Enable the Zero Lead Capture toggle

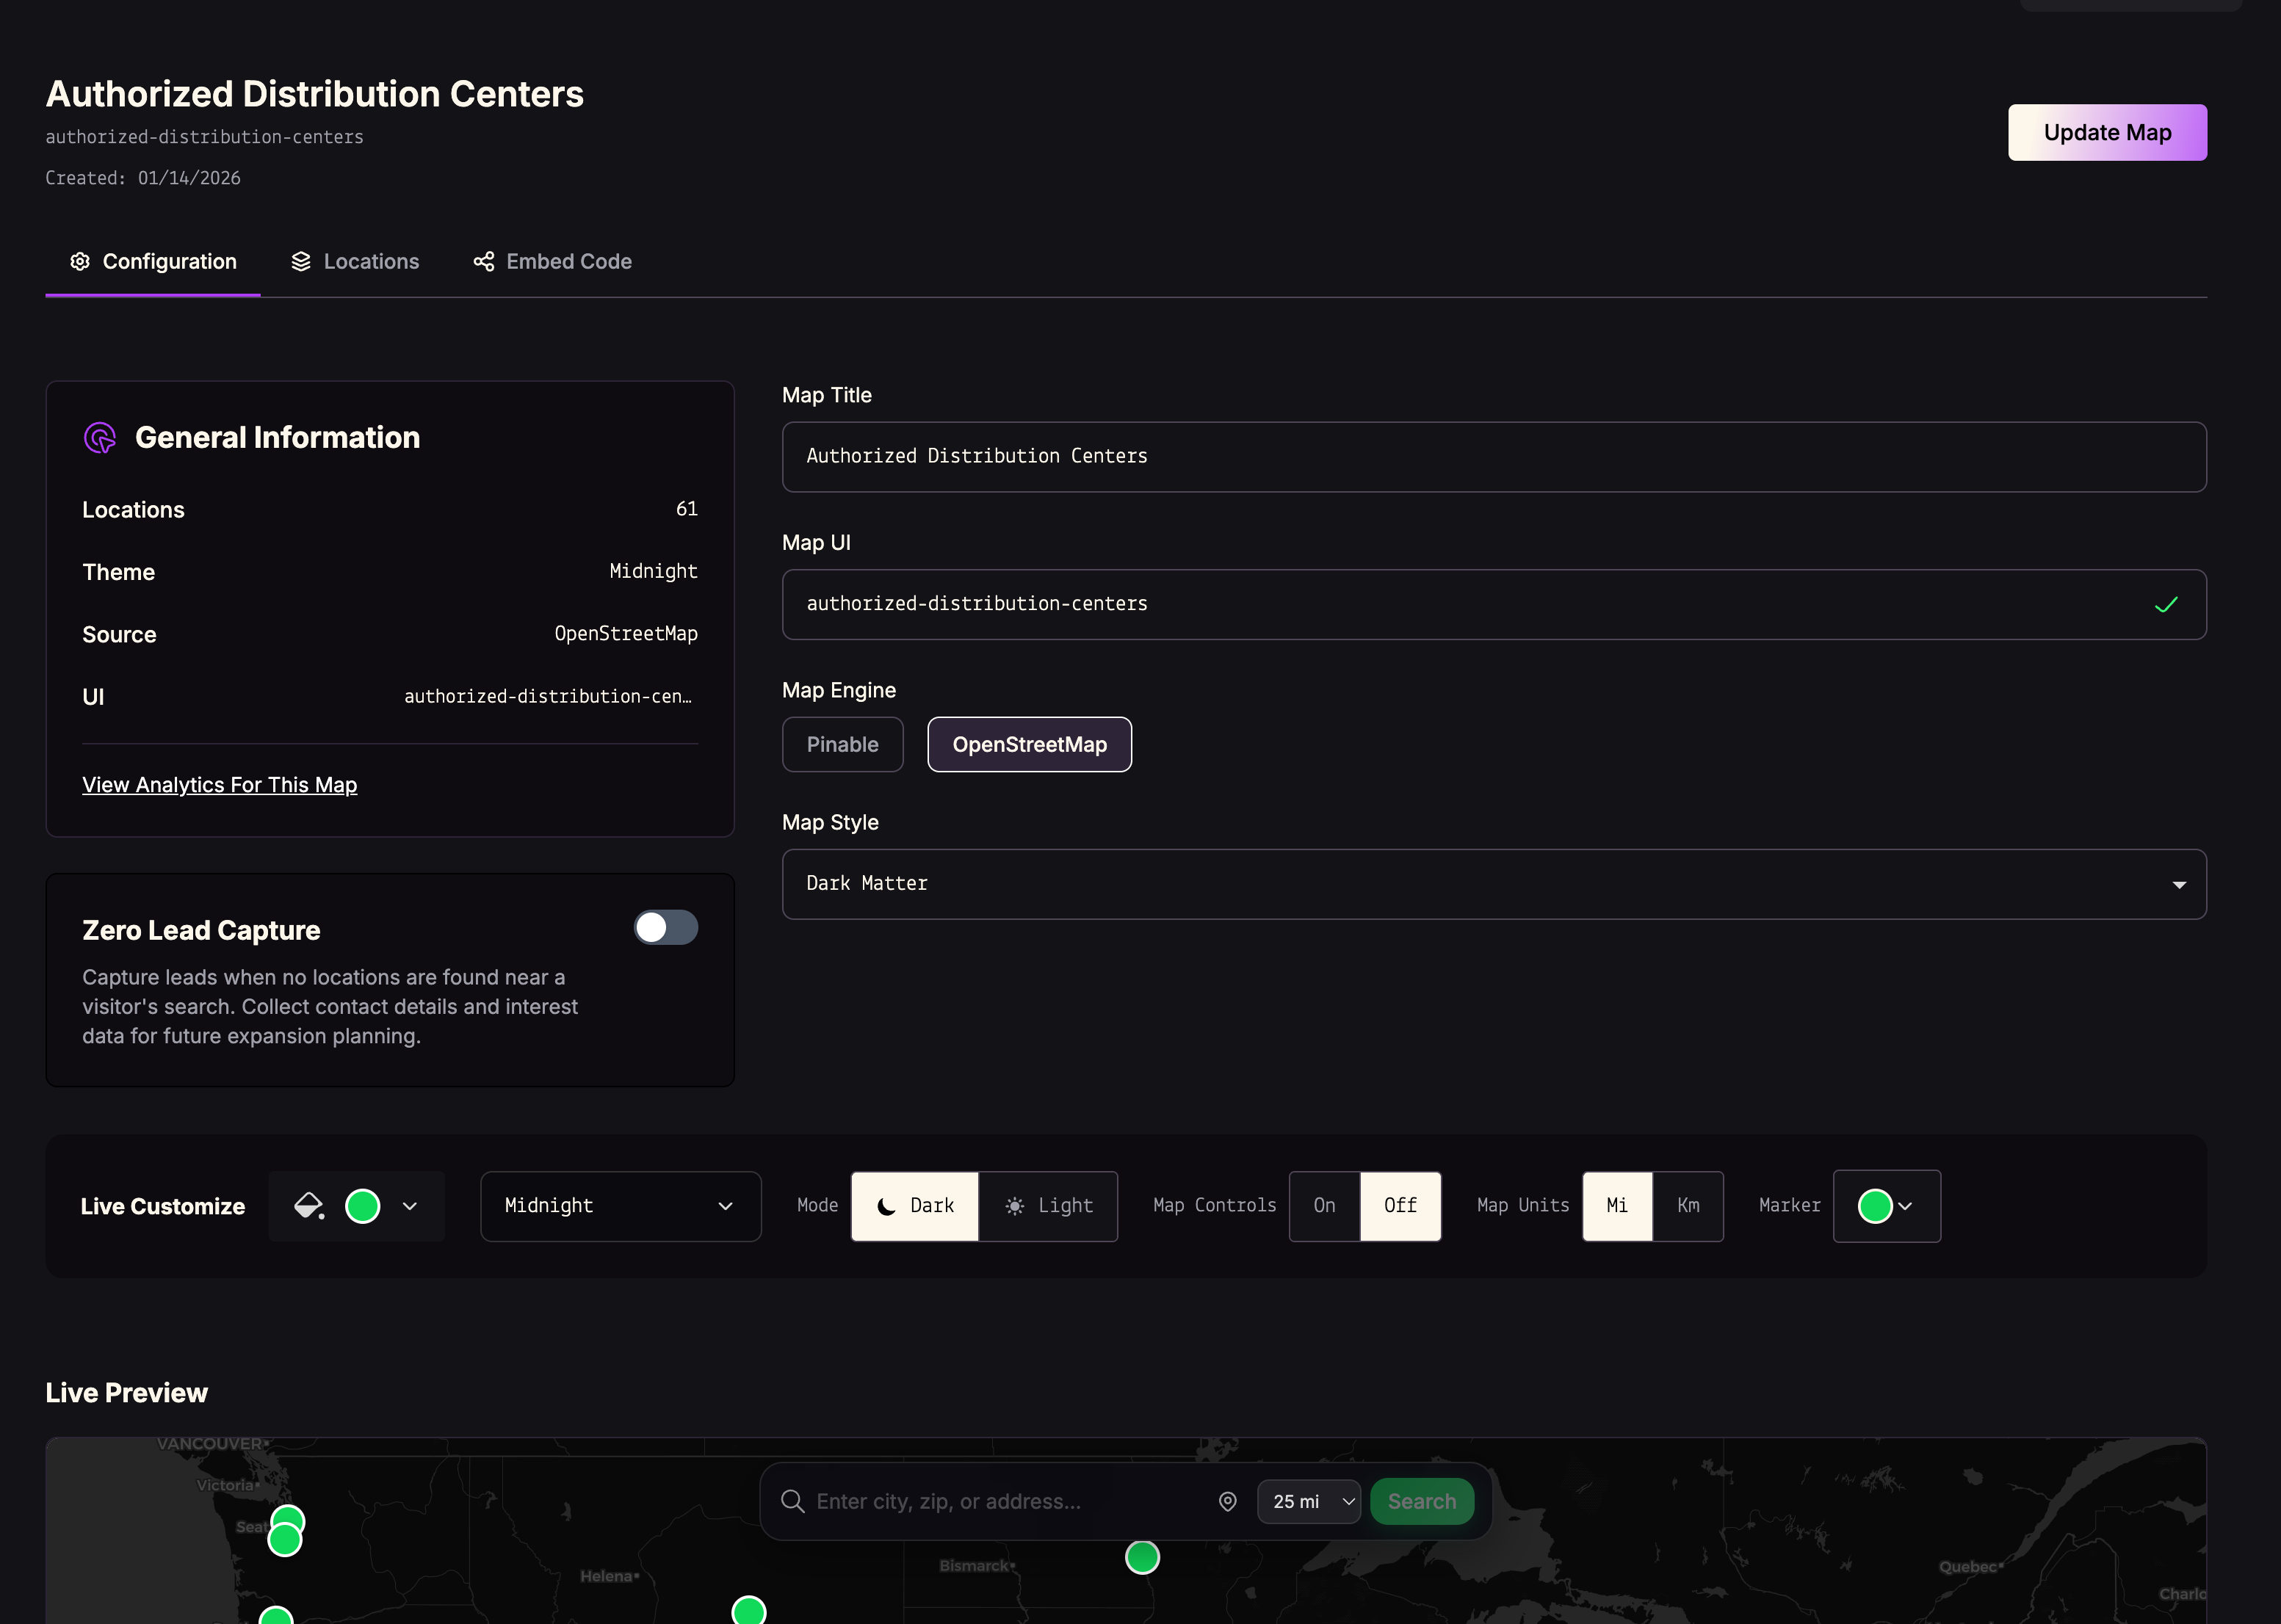665,928
